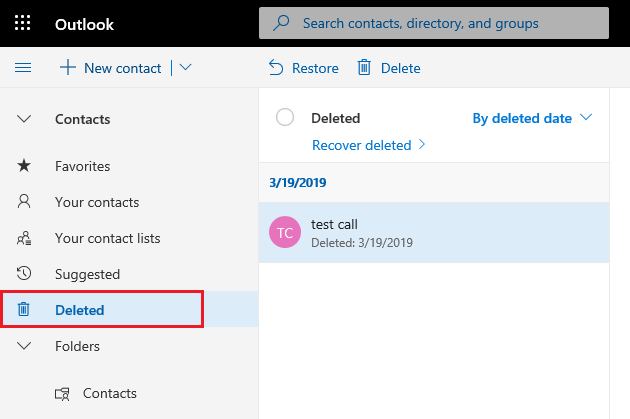Image resolution: width=630 pixels, height=419 pixels.
Task: Click the Outlook brand title
Action: 84,24
